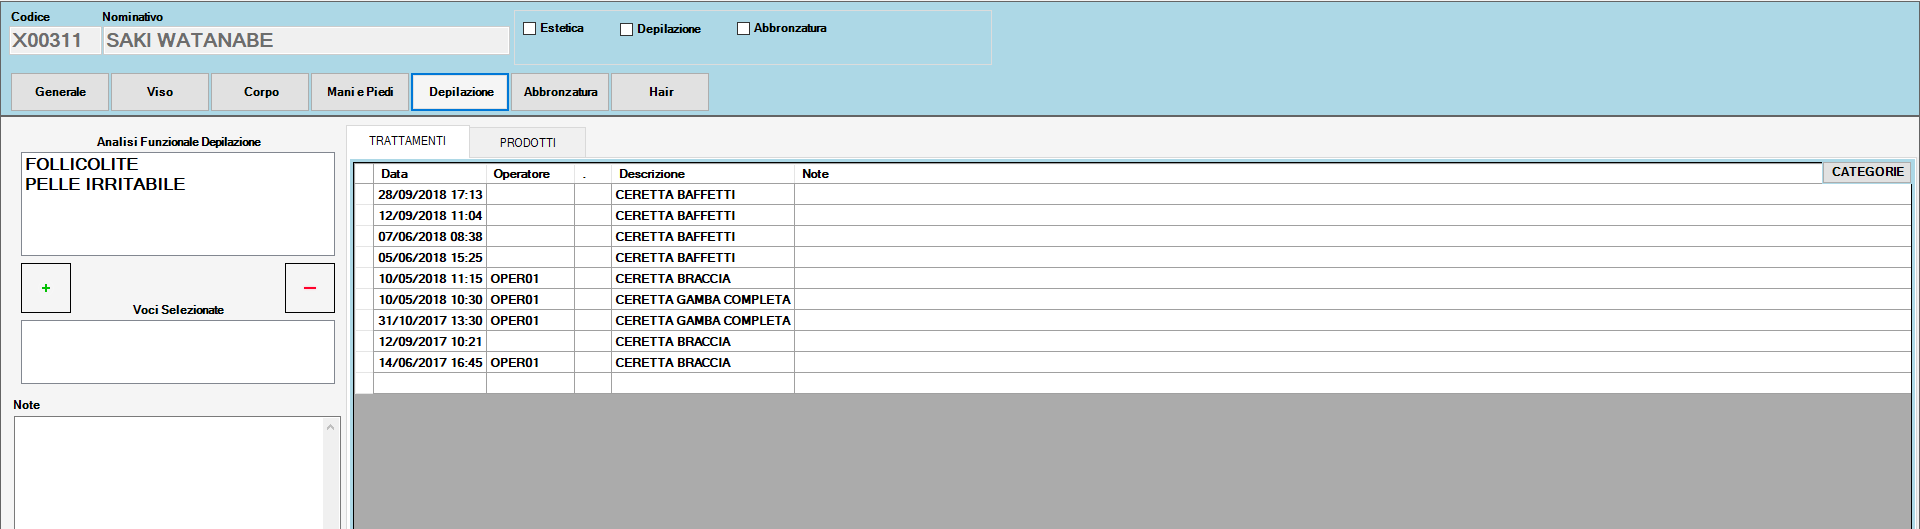This screenshot has width=1920, height=529.
Task: Click the Descrizione column header
Action: coord(652,174)
